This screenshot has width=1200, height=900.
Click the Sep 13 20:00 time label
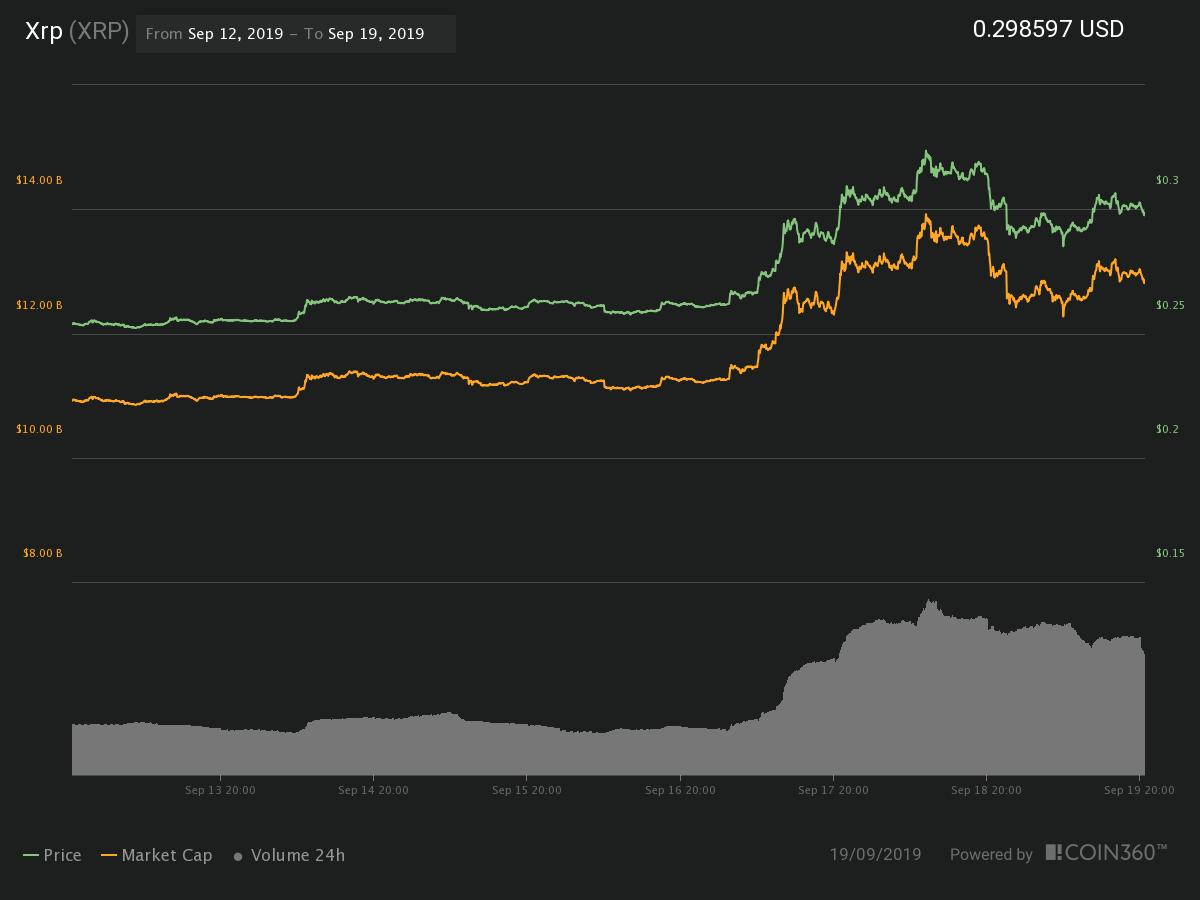point(220,790)
